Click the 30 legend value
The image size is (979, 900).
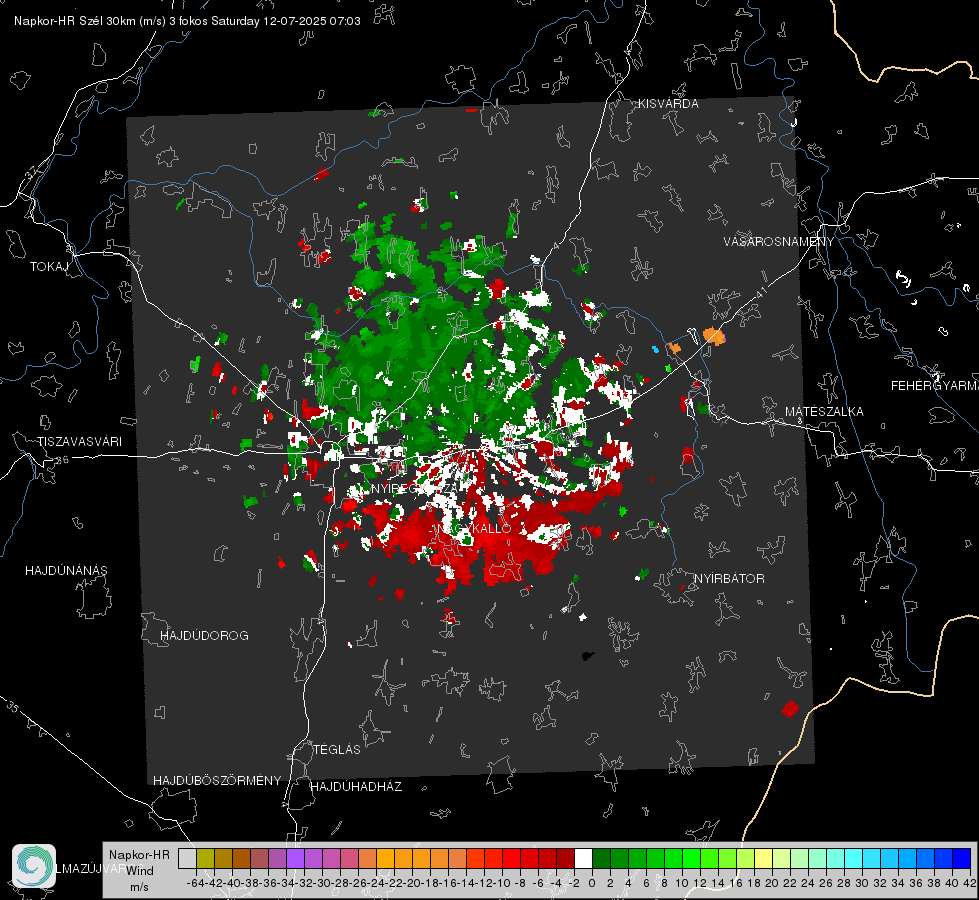(862, 883)
